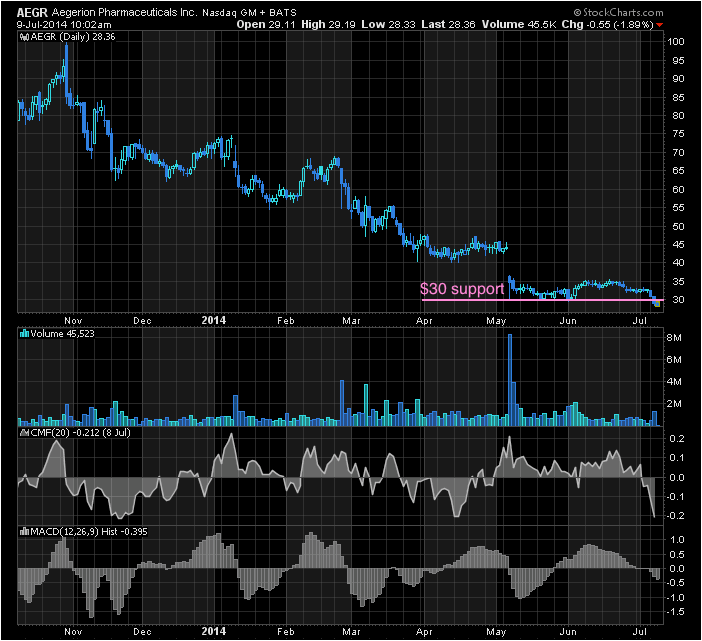Click the $30 support annotation text
Viewport: 702px width, 641px height.
point(462,289)
